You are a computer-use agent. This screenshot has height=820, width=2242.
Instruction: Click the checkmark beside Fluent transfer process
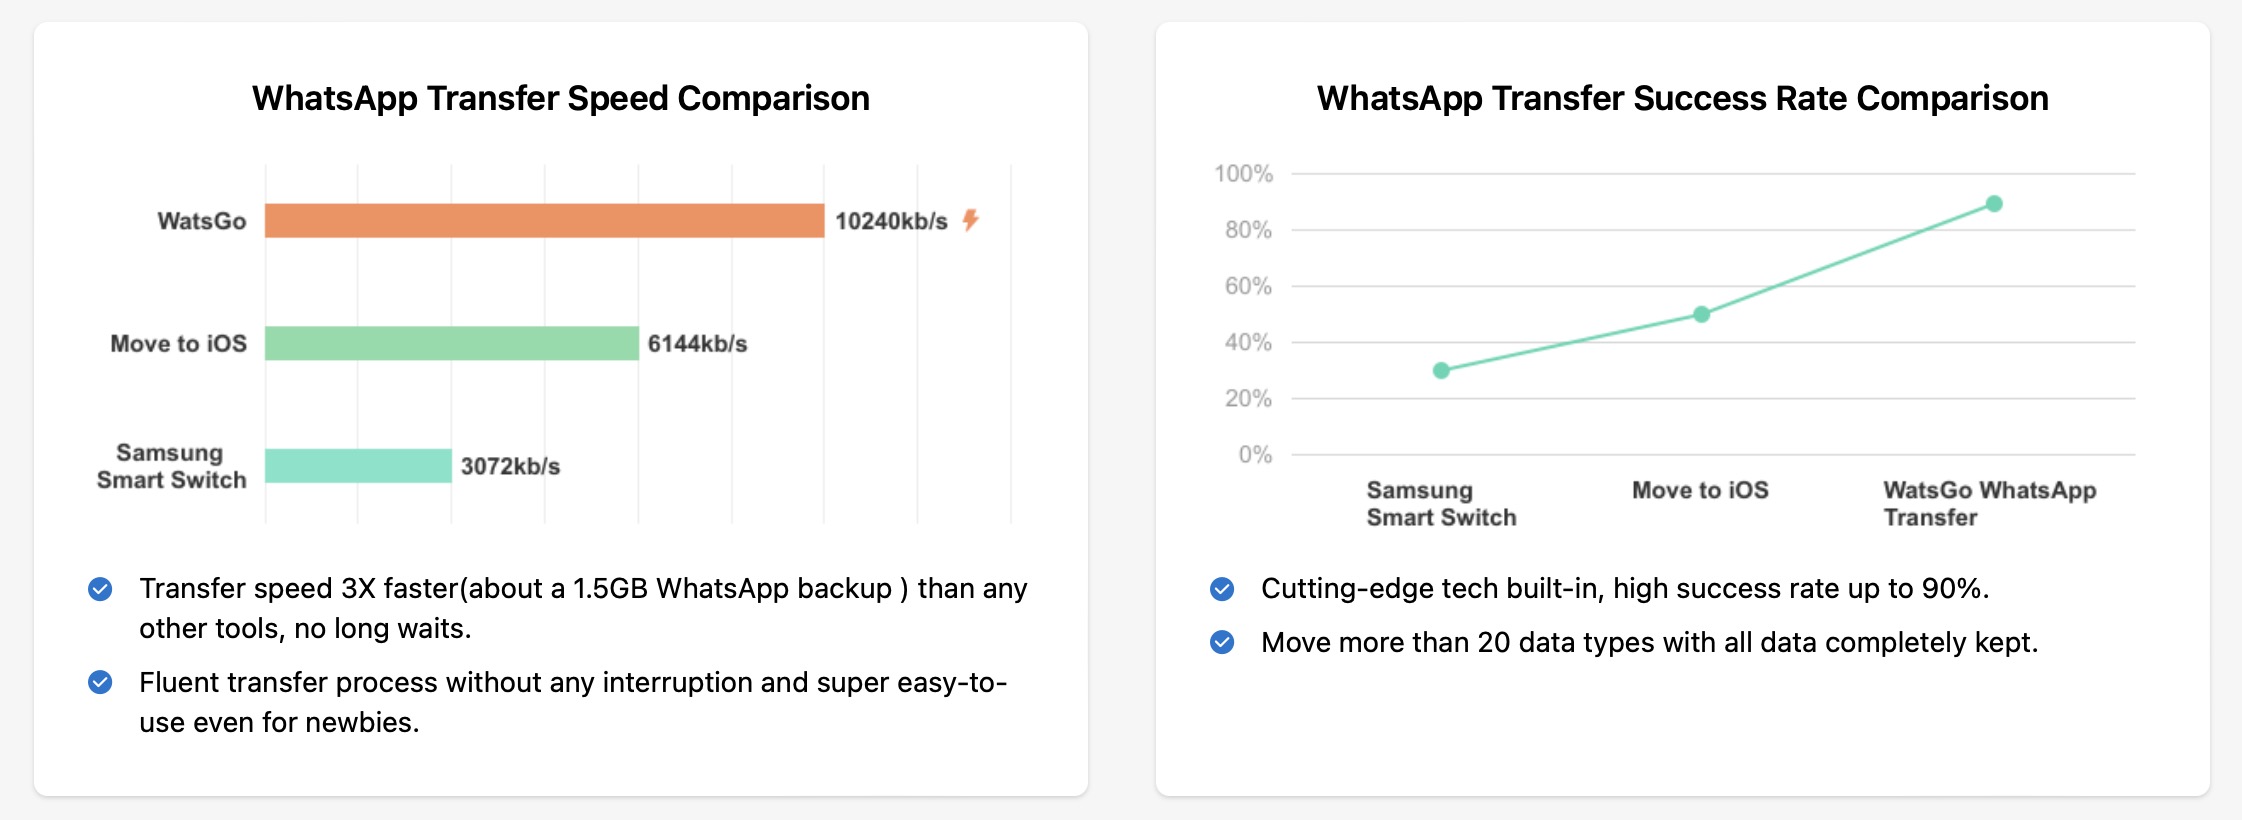(100, 683)
